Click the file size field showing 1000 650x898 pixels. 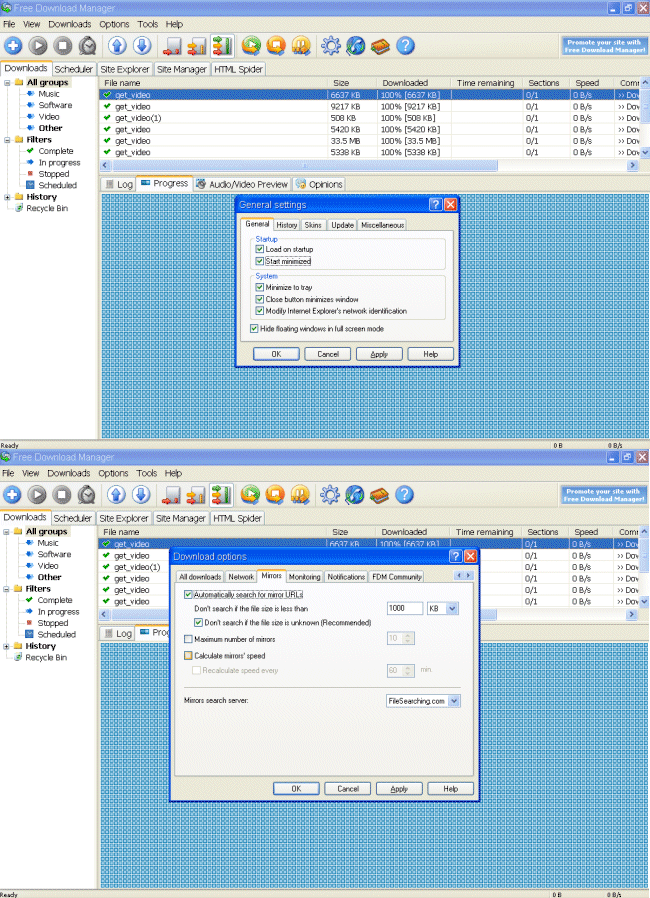point(405,608)
